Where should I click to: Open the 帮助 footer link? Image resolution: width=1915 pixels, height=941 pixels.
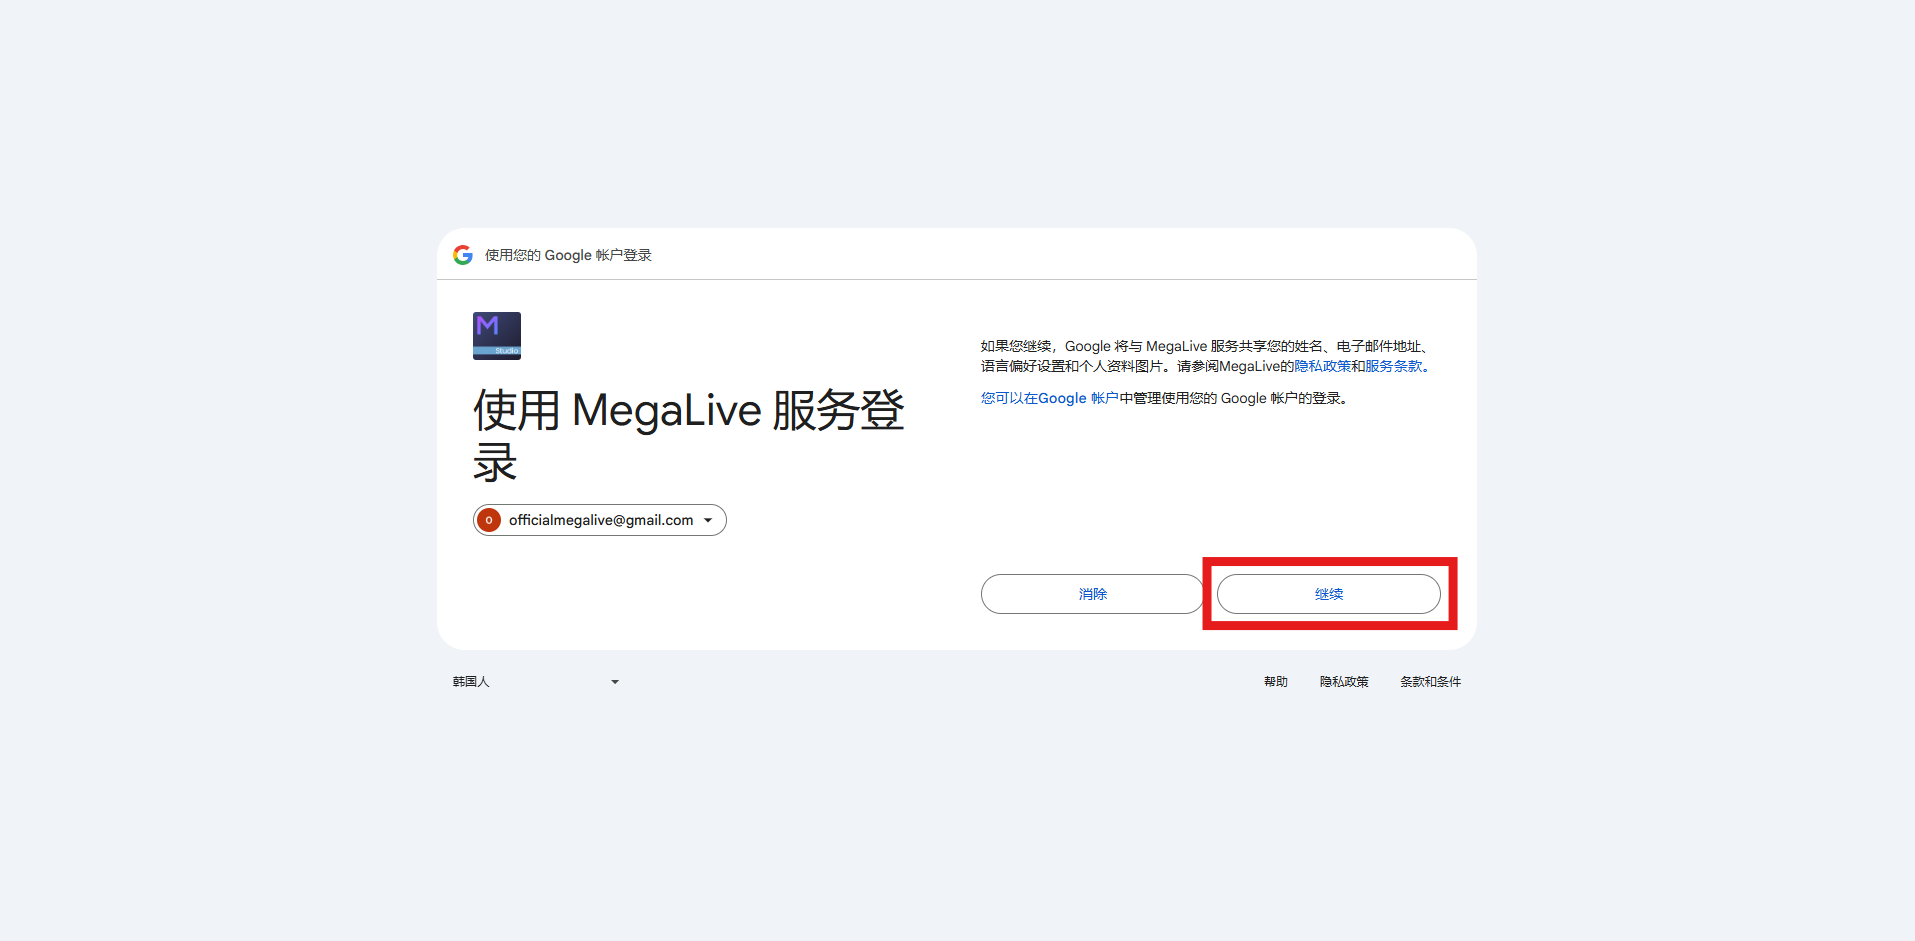(1276, 682)
